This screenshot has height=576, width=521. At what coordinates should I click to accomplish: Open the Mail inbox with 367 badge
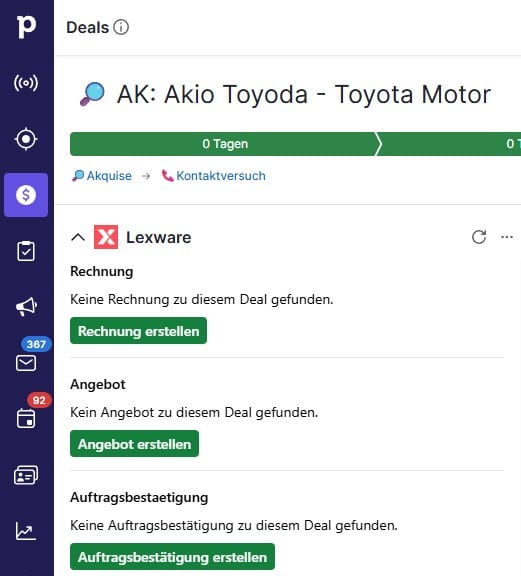pos(26,363)
